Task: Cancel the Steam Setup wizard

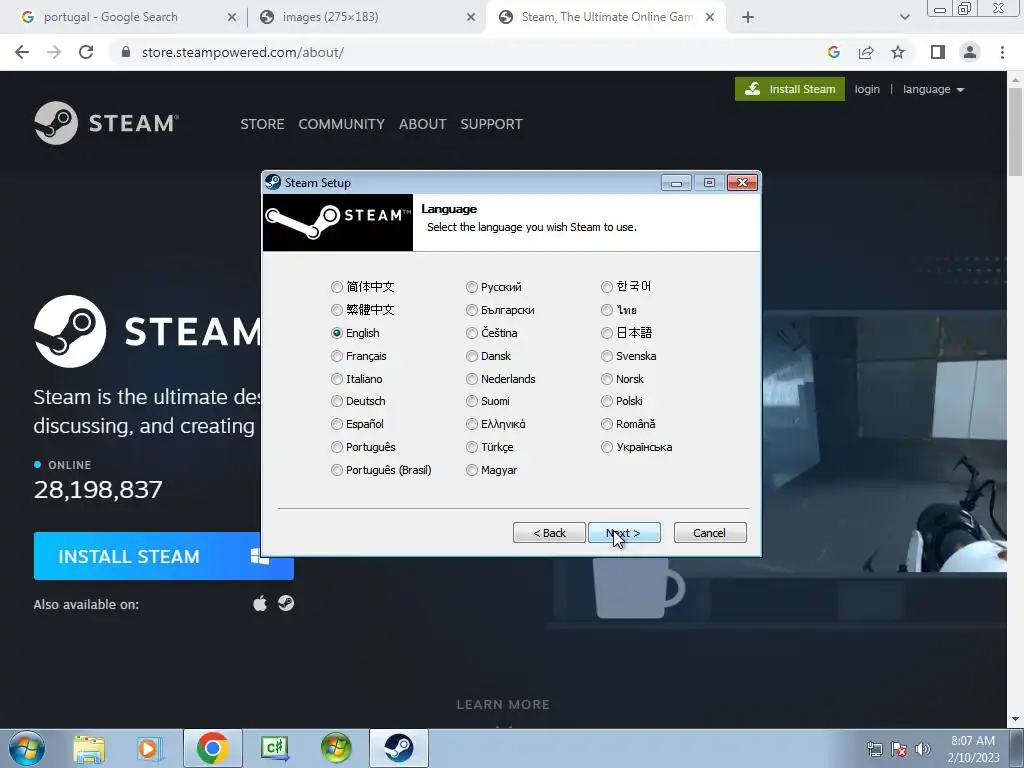Action: point(710,533)
